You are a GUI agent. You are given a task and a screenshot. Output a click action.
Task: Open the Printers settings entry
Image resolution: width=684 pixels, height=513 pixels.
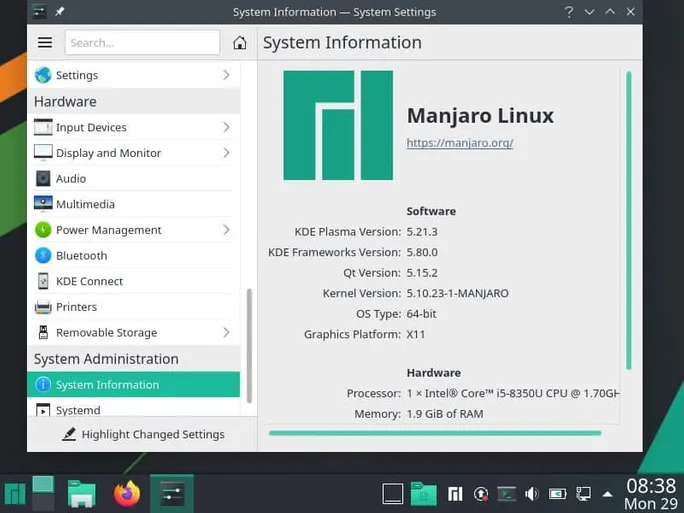point(76,307)
